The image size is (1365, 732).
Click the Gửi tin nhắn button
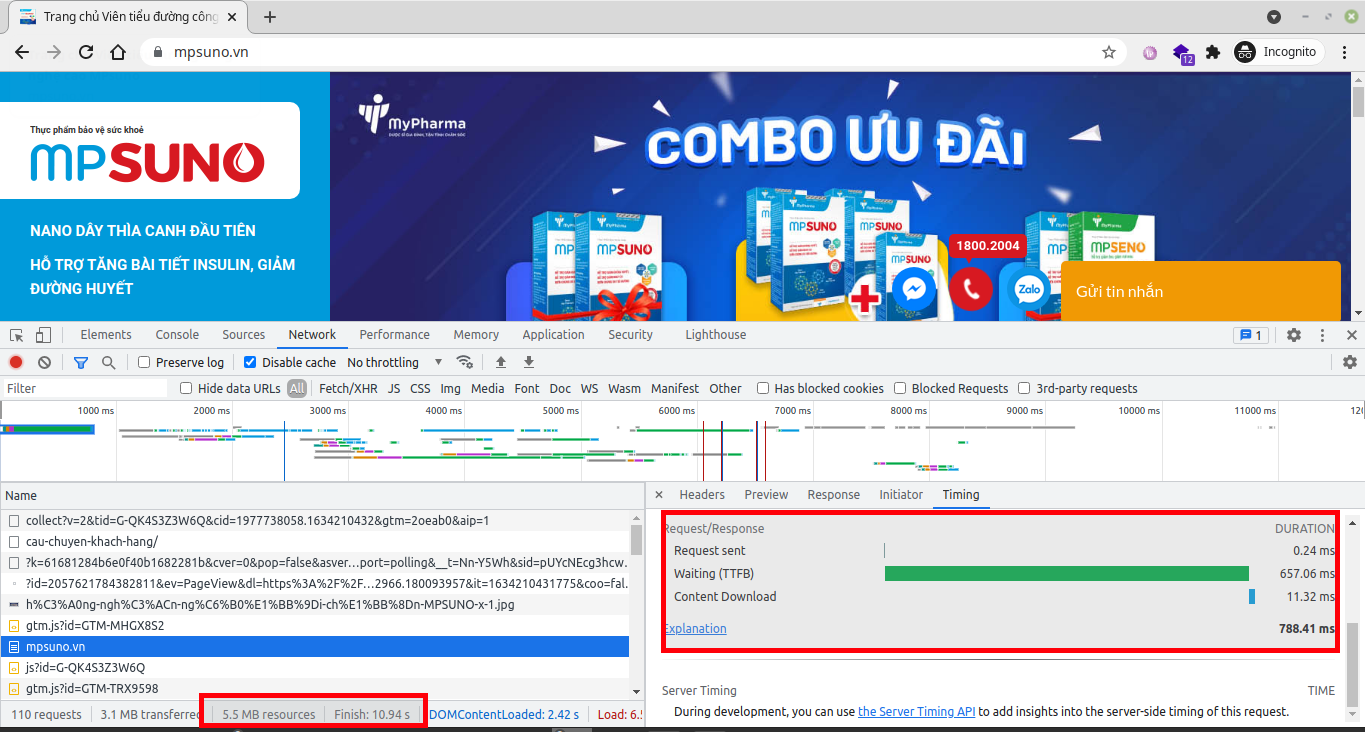[x=1201, y=292]
